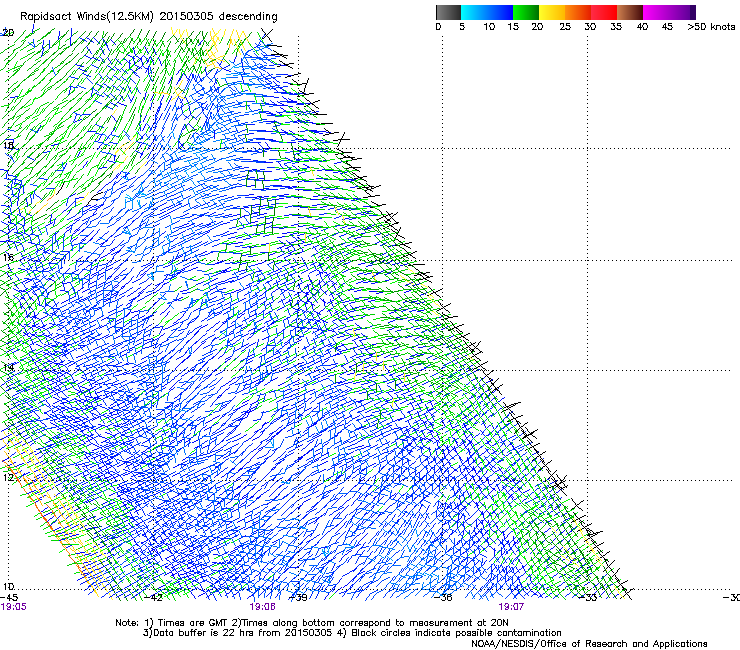The height and width of the screenshot is (650, 740).
Task: Click the '>50 knots' legend label
Action: coord(711,27)
